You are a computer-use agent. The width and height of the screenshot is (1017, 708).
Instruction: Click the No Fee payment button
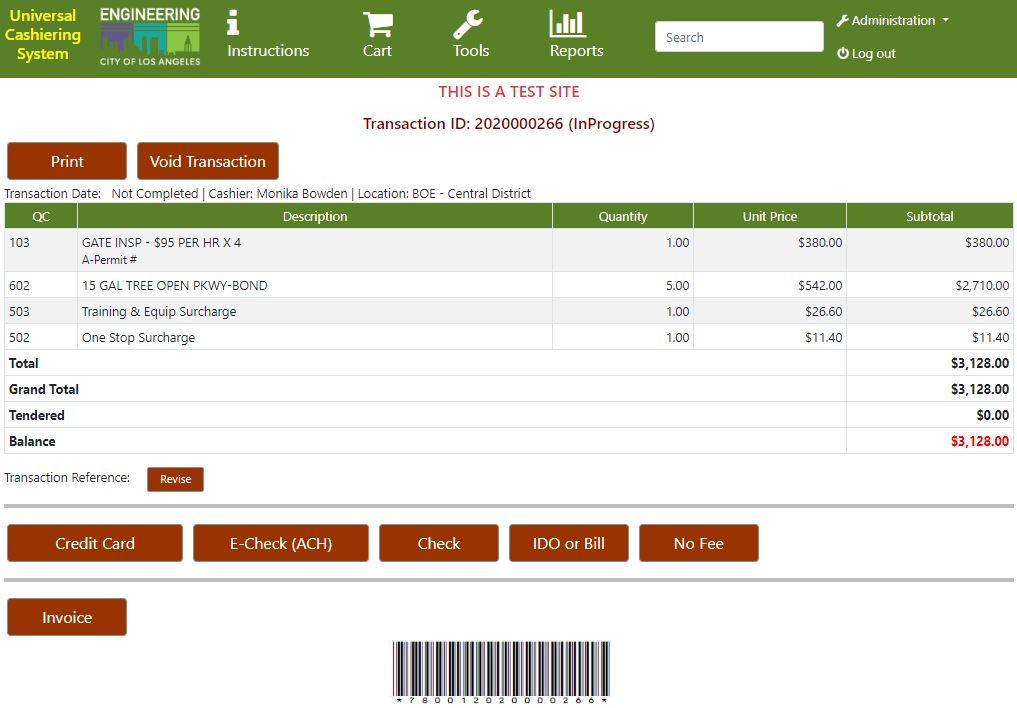click(x=698, y=543)
